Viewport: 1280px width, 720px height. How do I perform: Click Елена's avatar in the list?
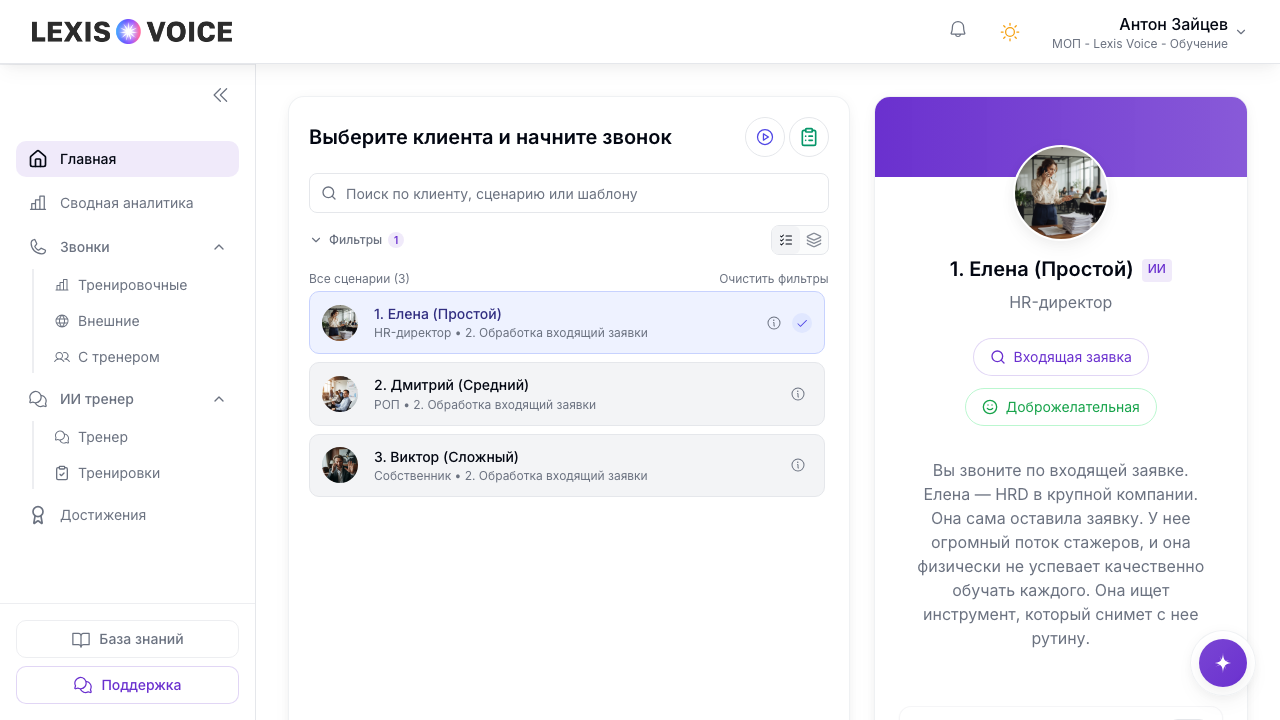tap(340, 323)
